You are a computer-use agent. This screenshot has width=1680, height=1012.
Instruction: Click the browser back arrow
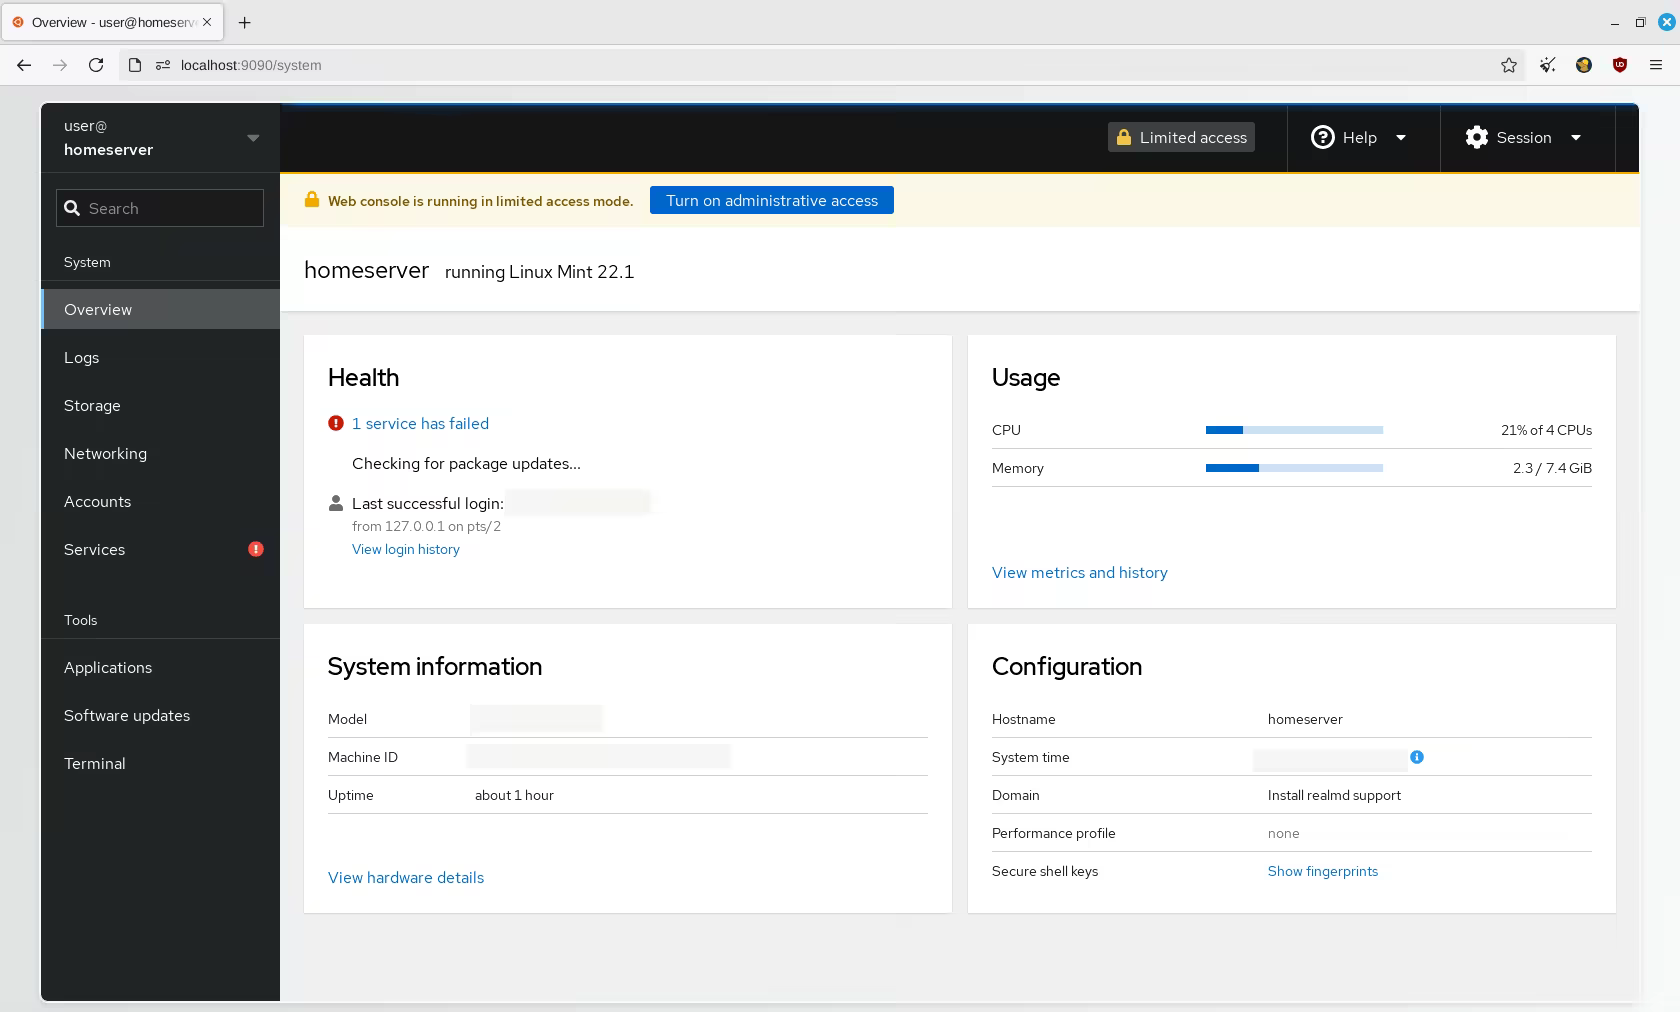[24, 65]
